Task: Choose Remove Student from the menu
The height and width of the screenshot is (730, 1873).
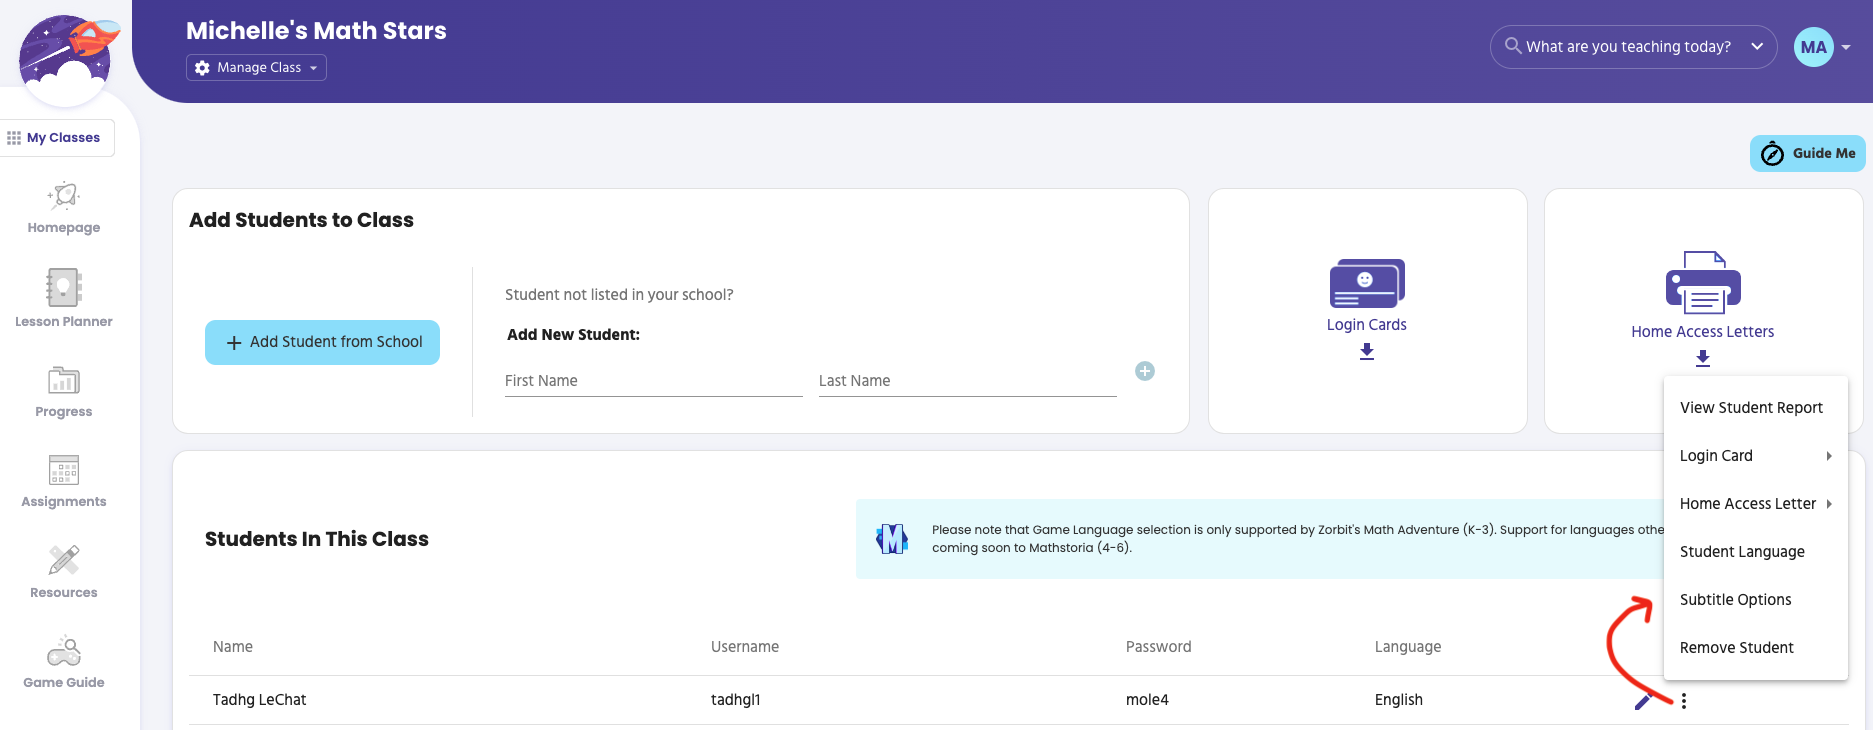Action: coord(1736,648)
